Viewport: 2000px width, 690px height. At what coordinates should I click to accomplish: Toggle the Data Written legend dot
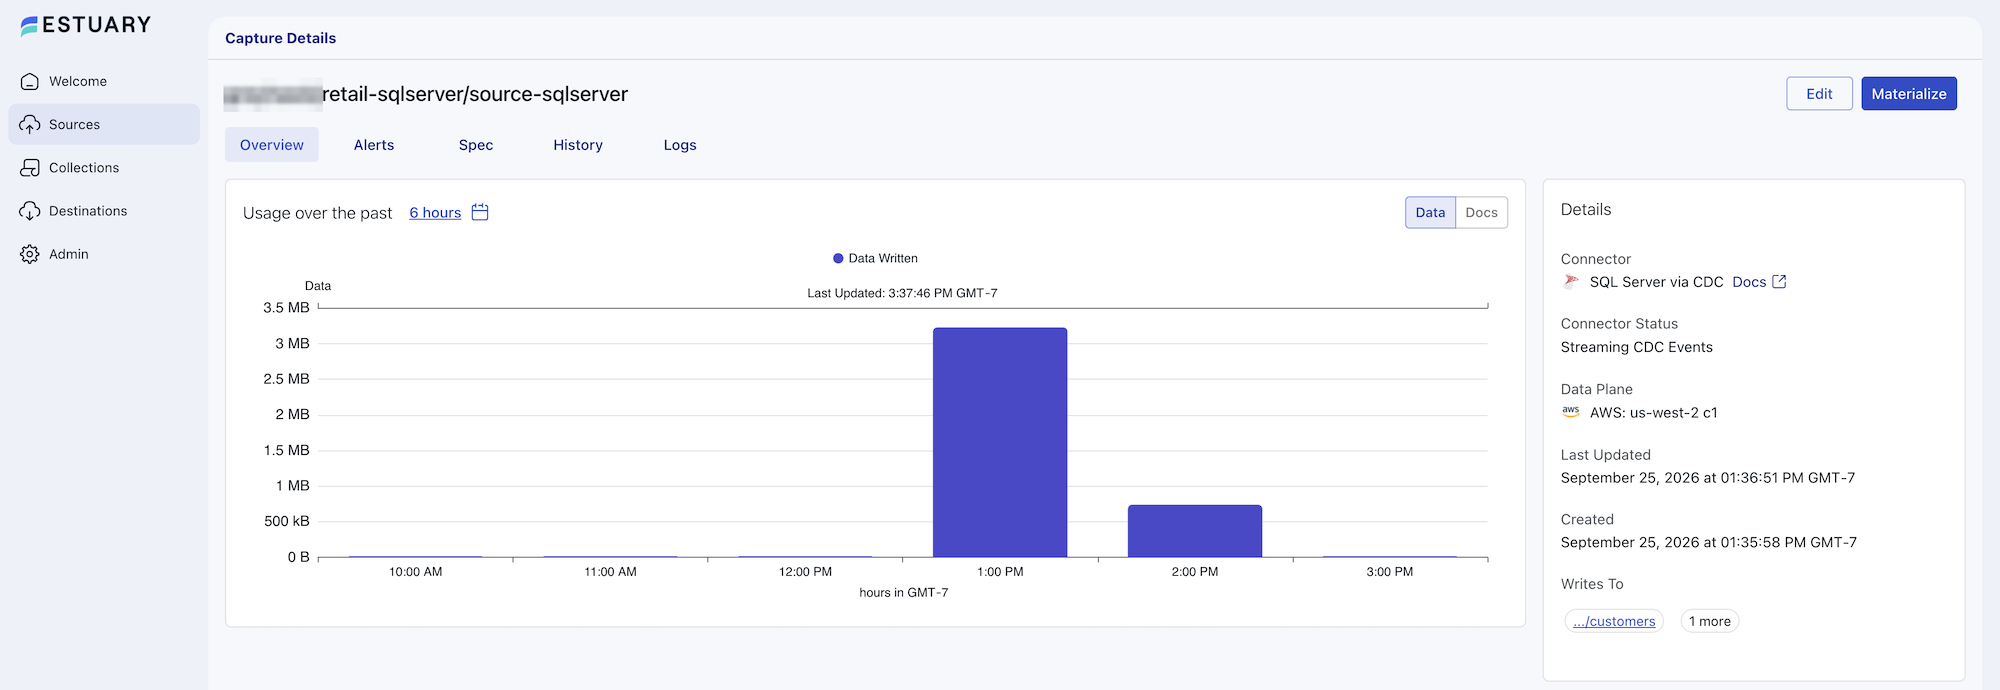838,258
